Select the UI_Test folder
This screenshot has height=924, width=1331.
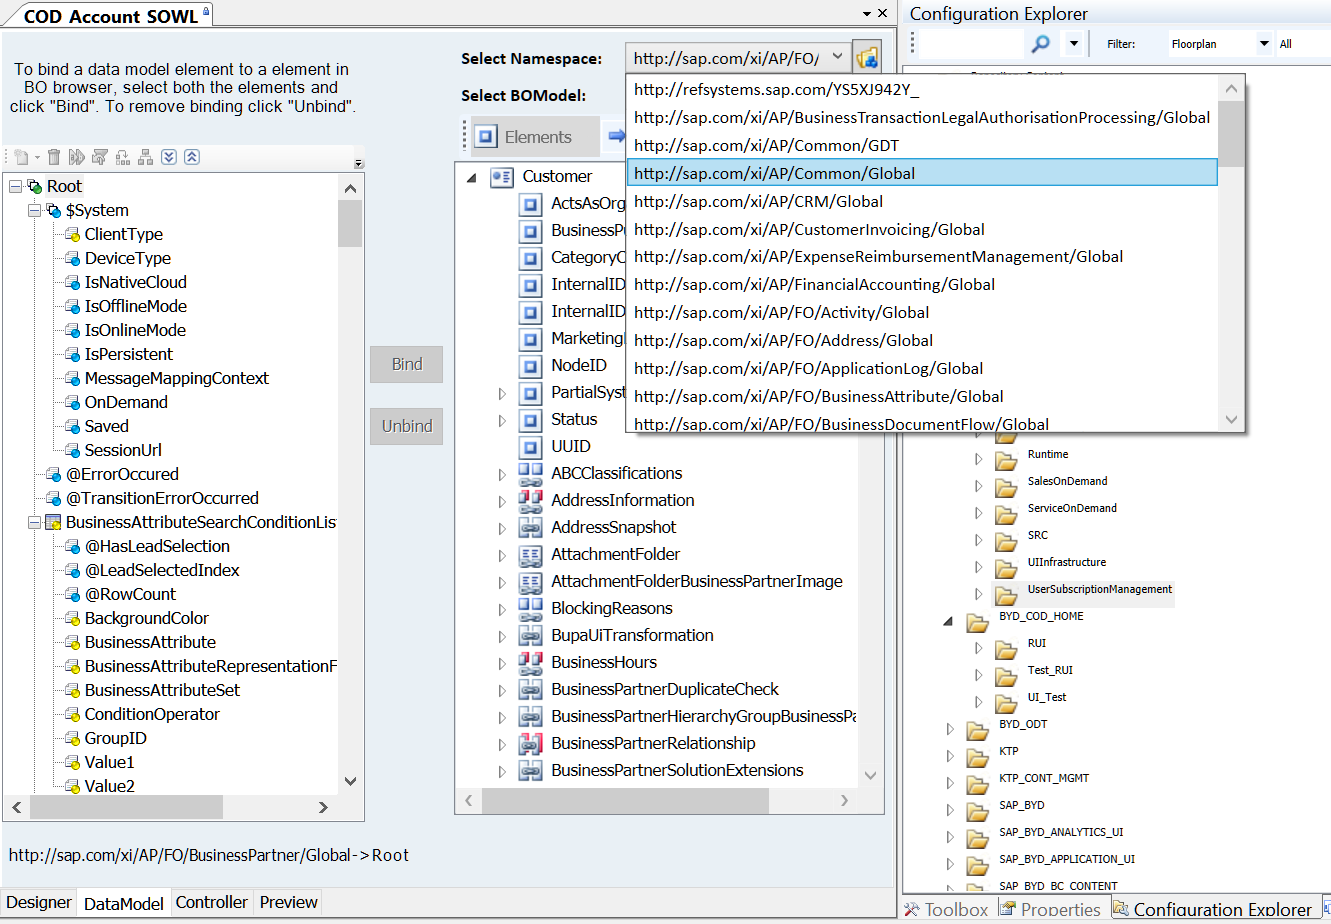1046,697
